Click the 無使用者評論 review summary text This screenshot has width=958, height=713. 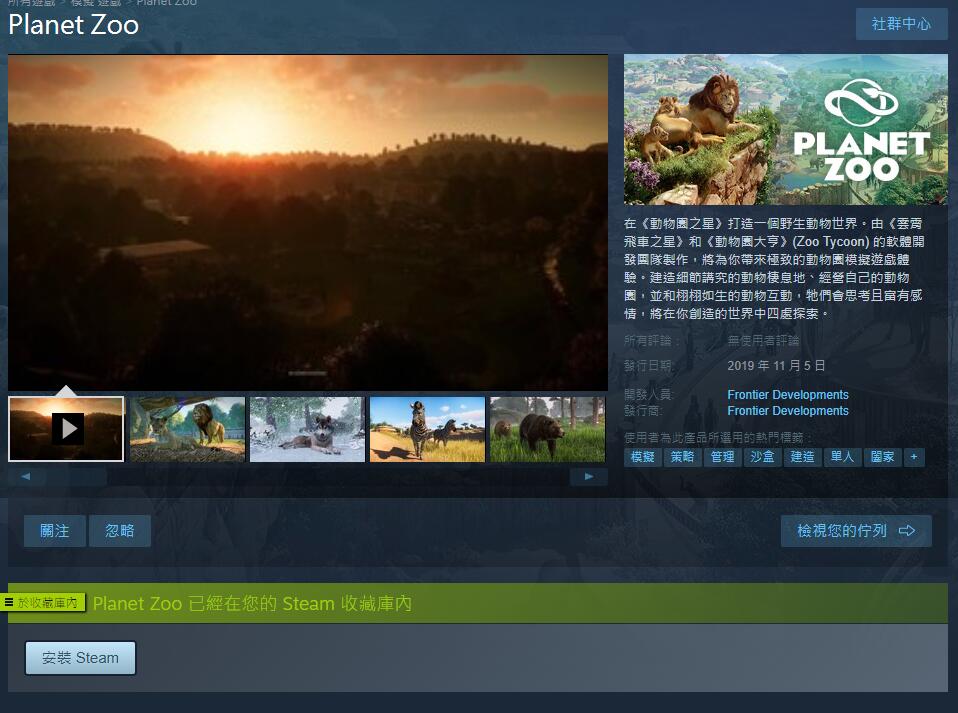coord(763,340)
